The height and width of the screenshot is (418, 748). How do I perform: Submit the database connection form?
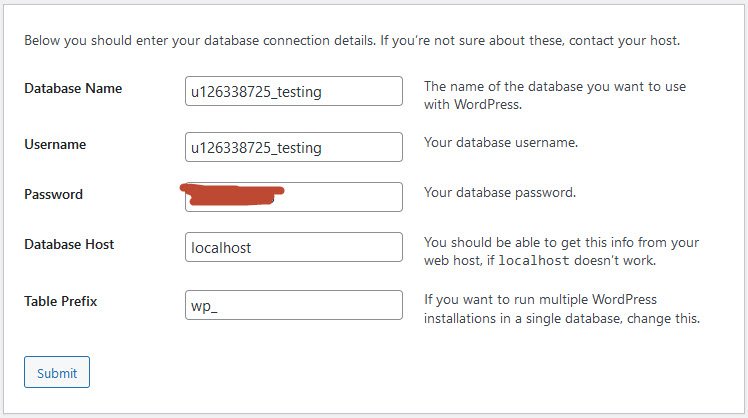(x=57, y=372)
